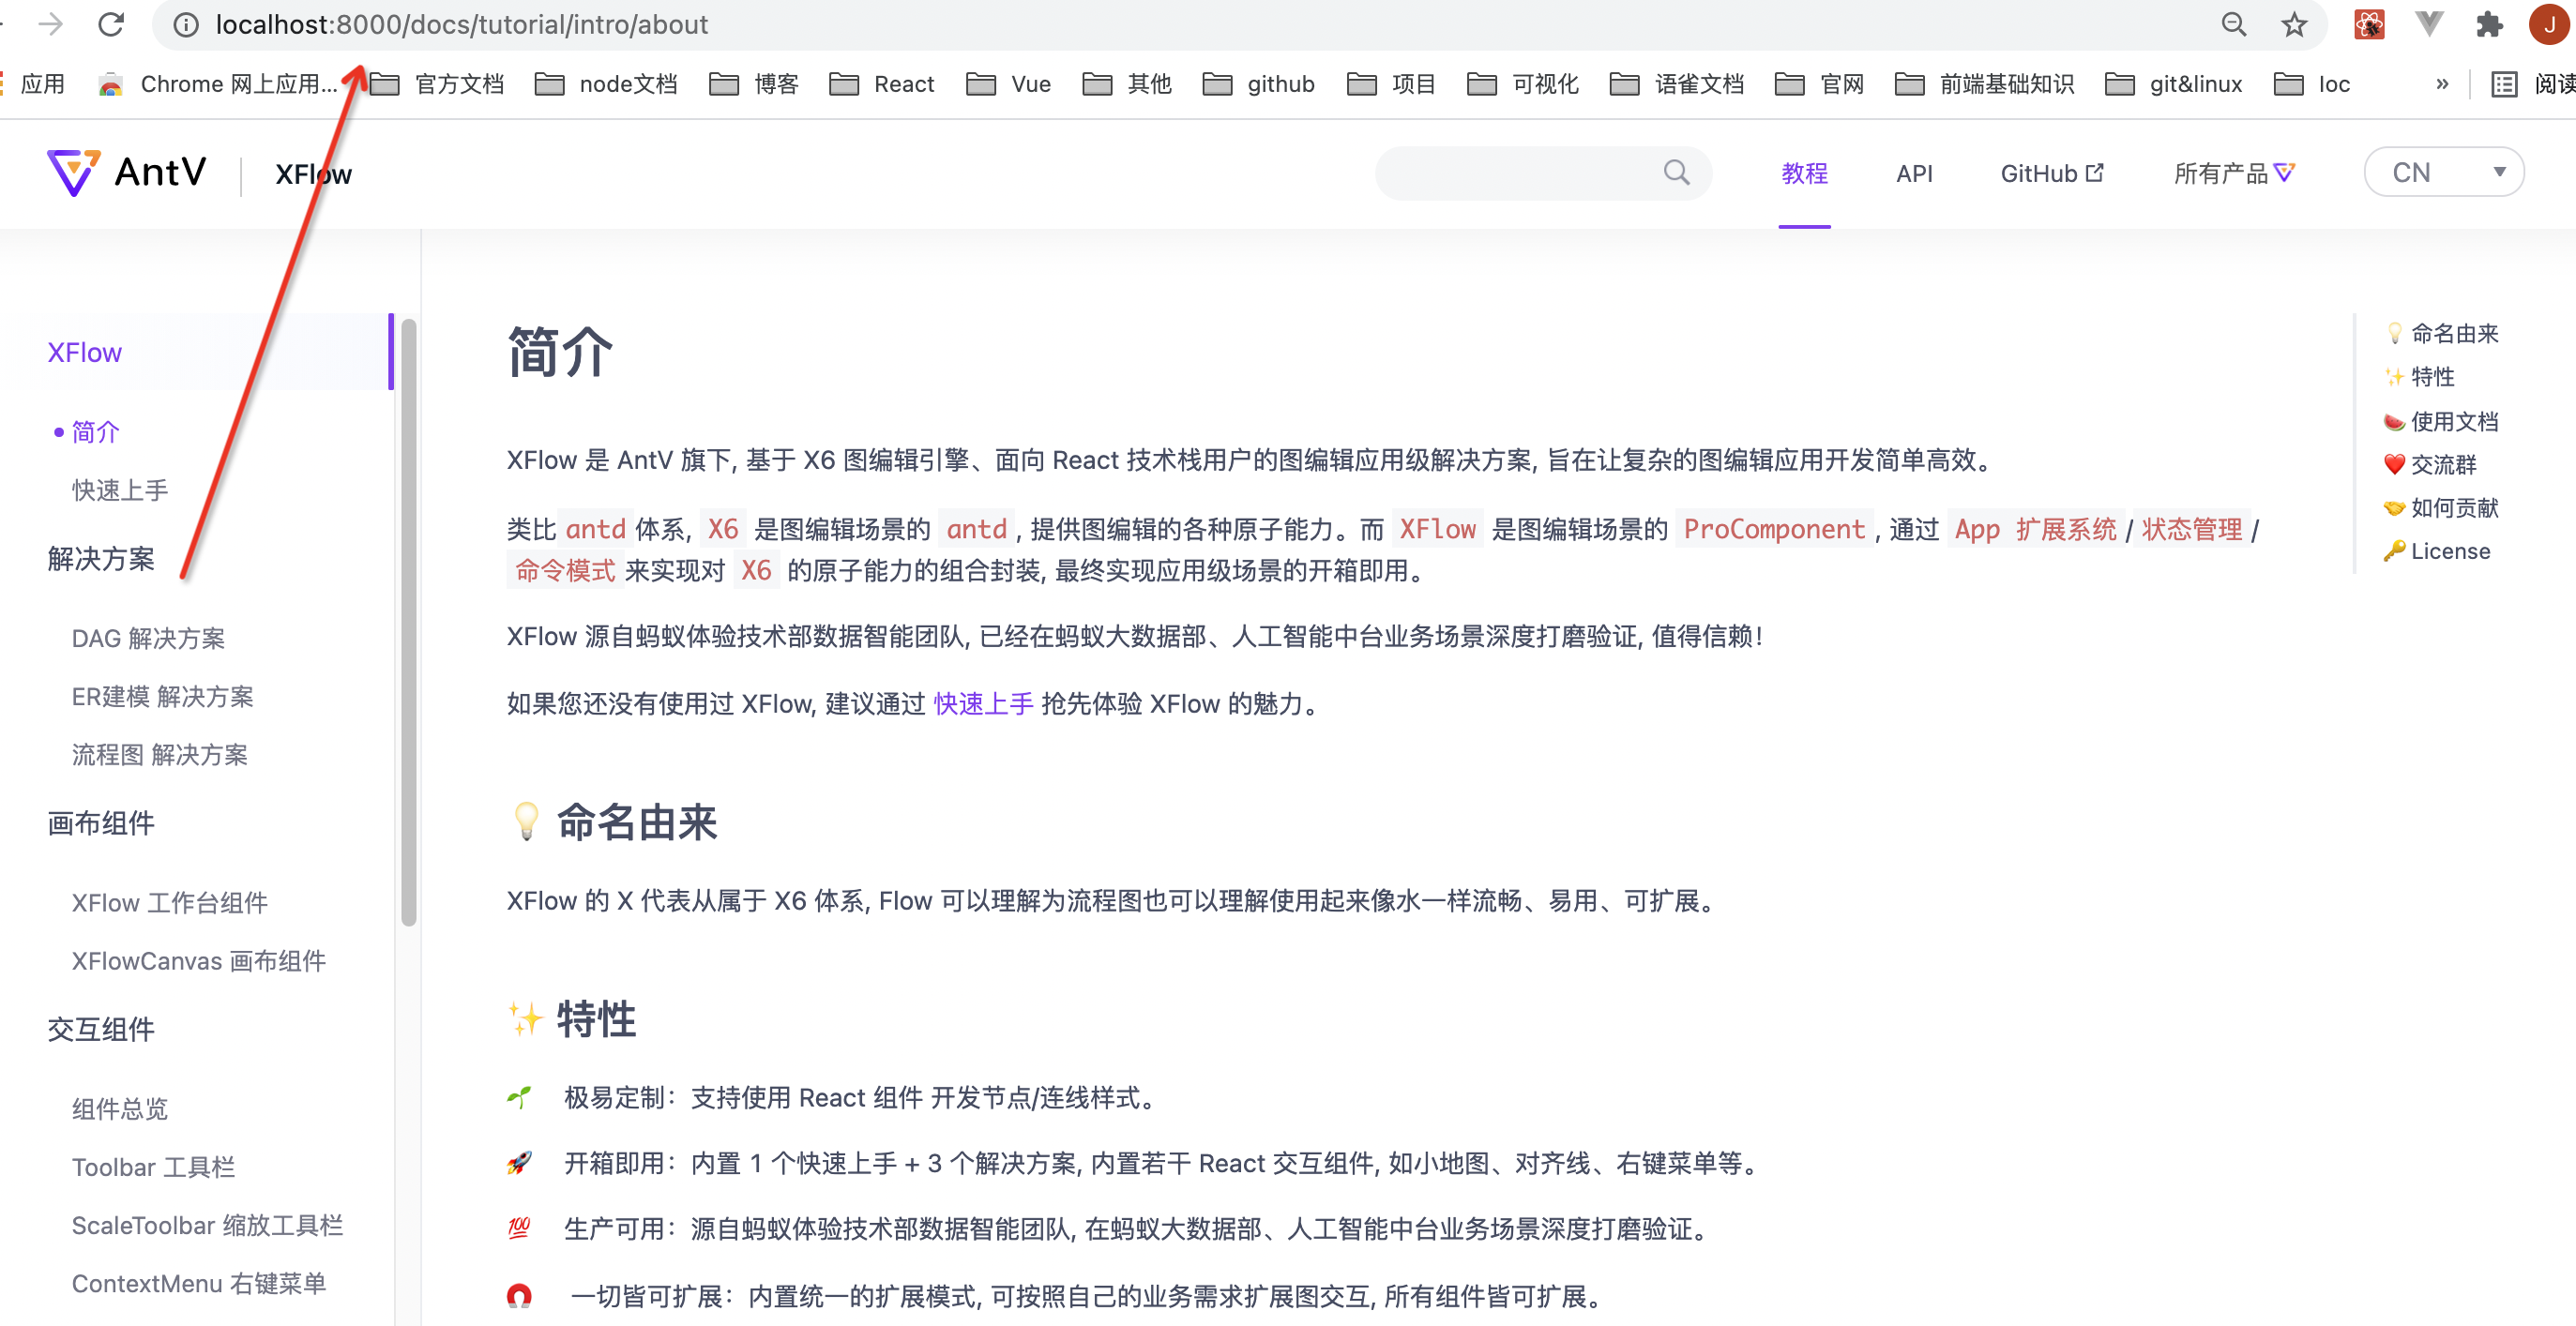Click the AntV logo icon
The height and width of the screenshot is (1326, 2576).
click(73, 173)
